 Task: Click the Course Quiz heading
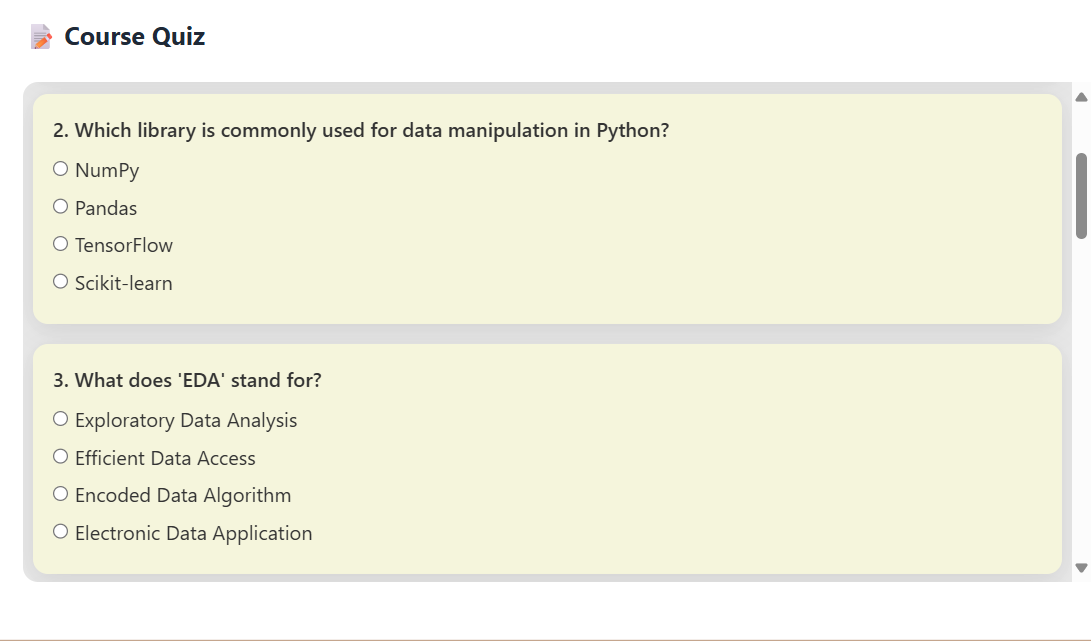coord(135,37)
